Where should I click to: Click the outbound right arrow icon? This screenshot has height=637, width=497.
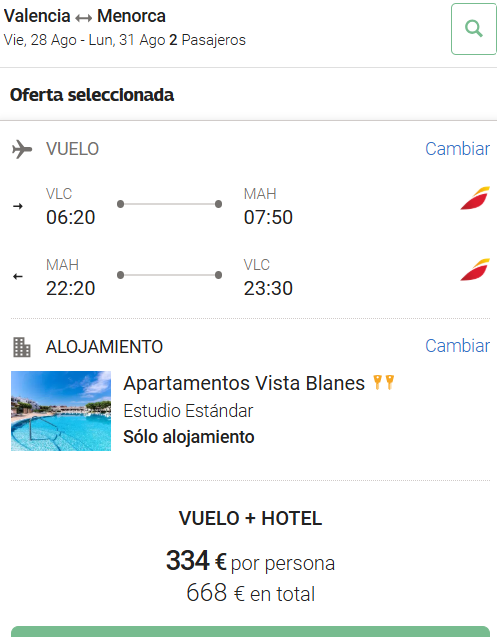click(18, 206)
